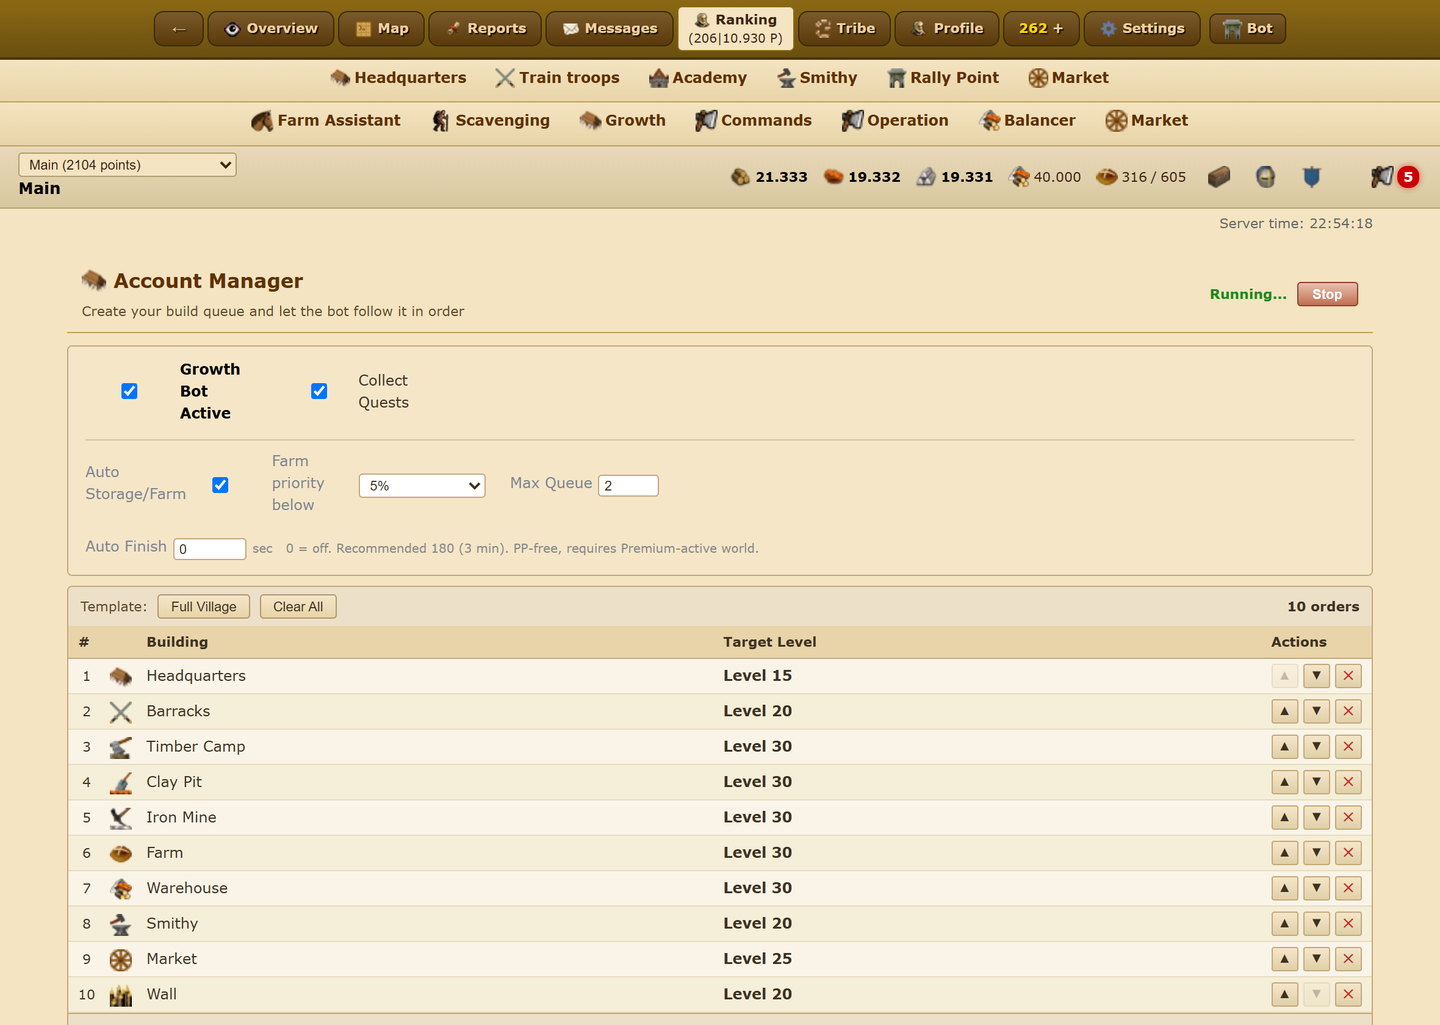The image size is (1440, 1025).
Task: Open Farm Assistant
Action: coord(326,121)
